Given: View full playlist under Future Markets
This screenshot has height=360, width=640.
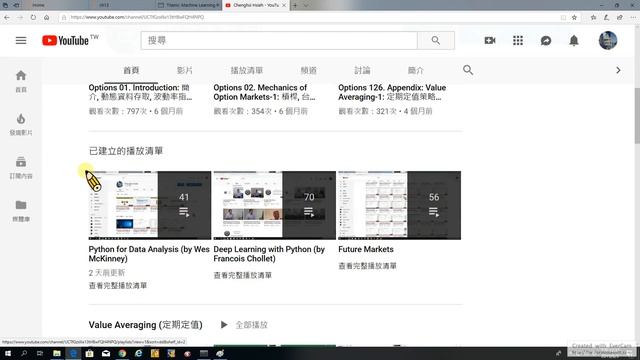Looking at the screenshot, I should click(x=367, y=266).
